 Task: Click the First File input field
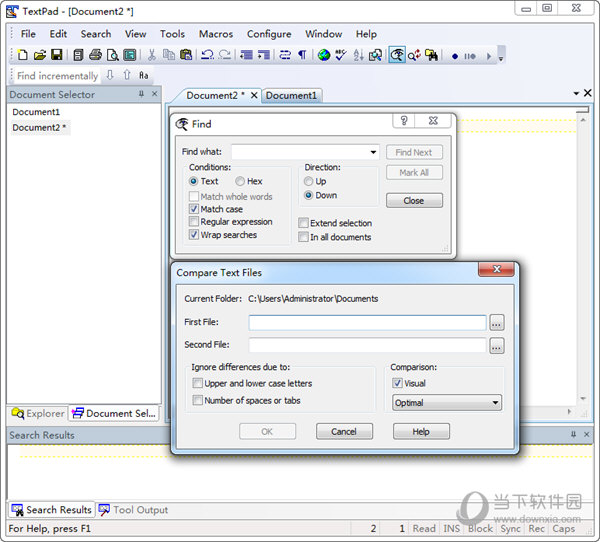(367, 323)
